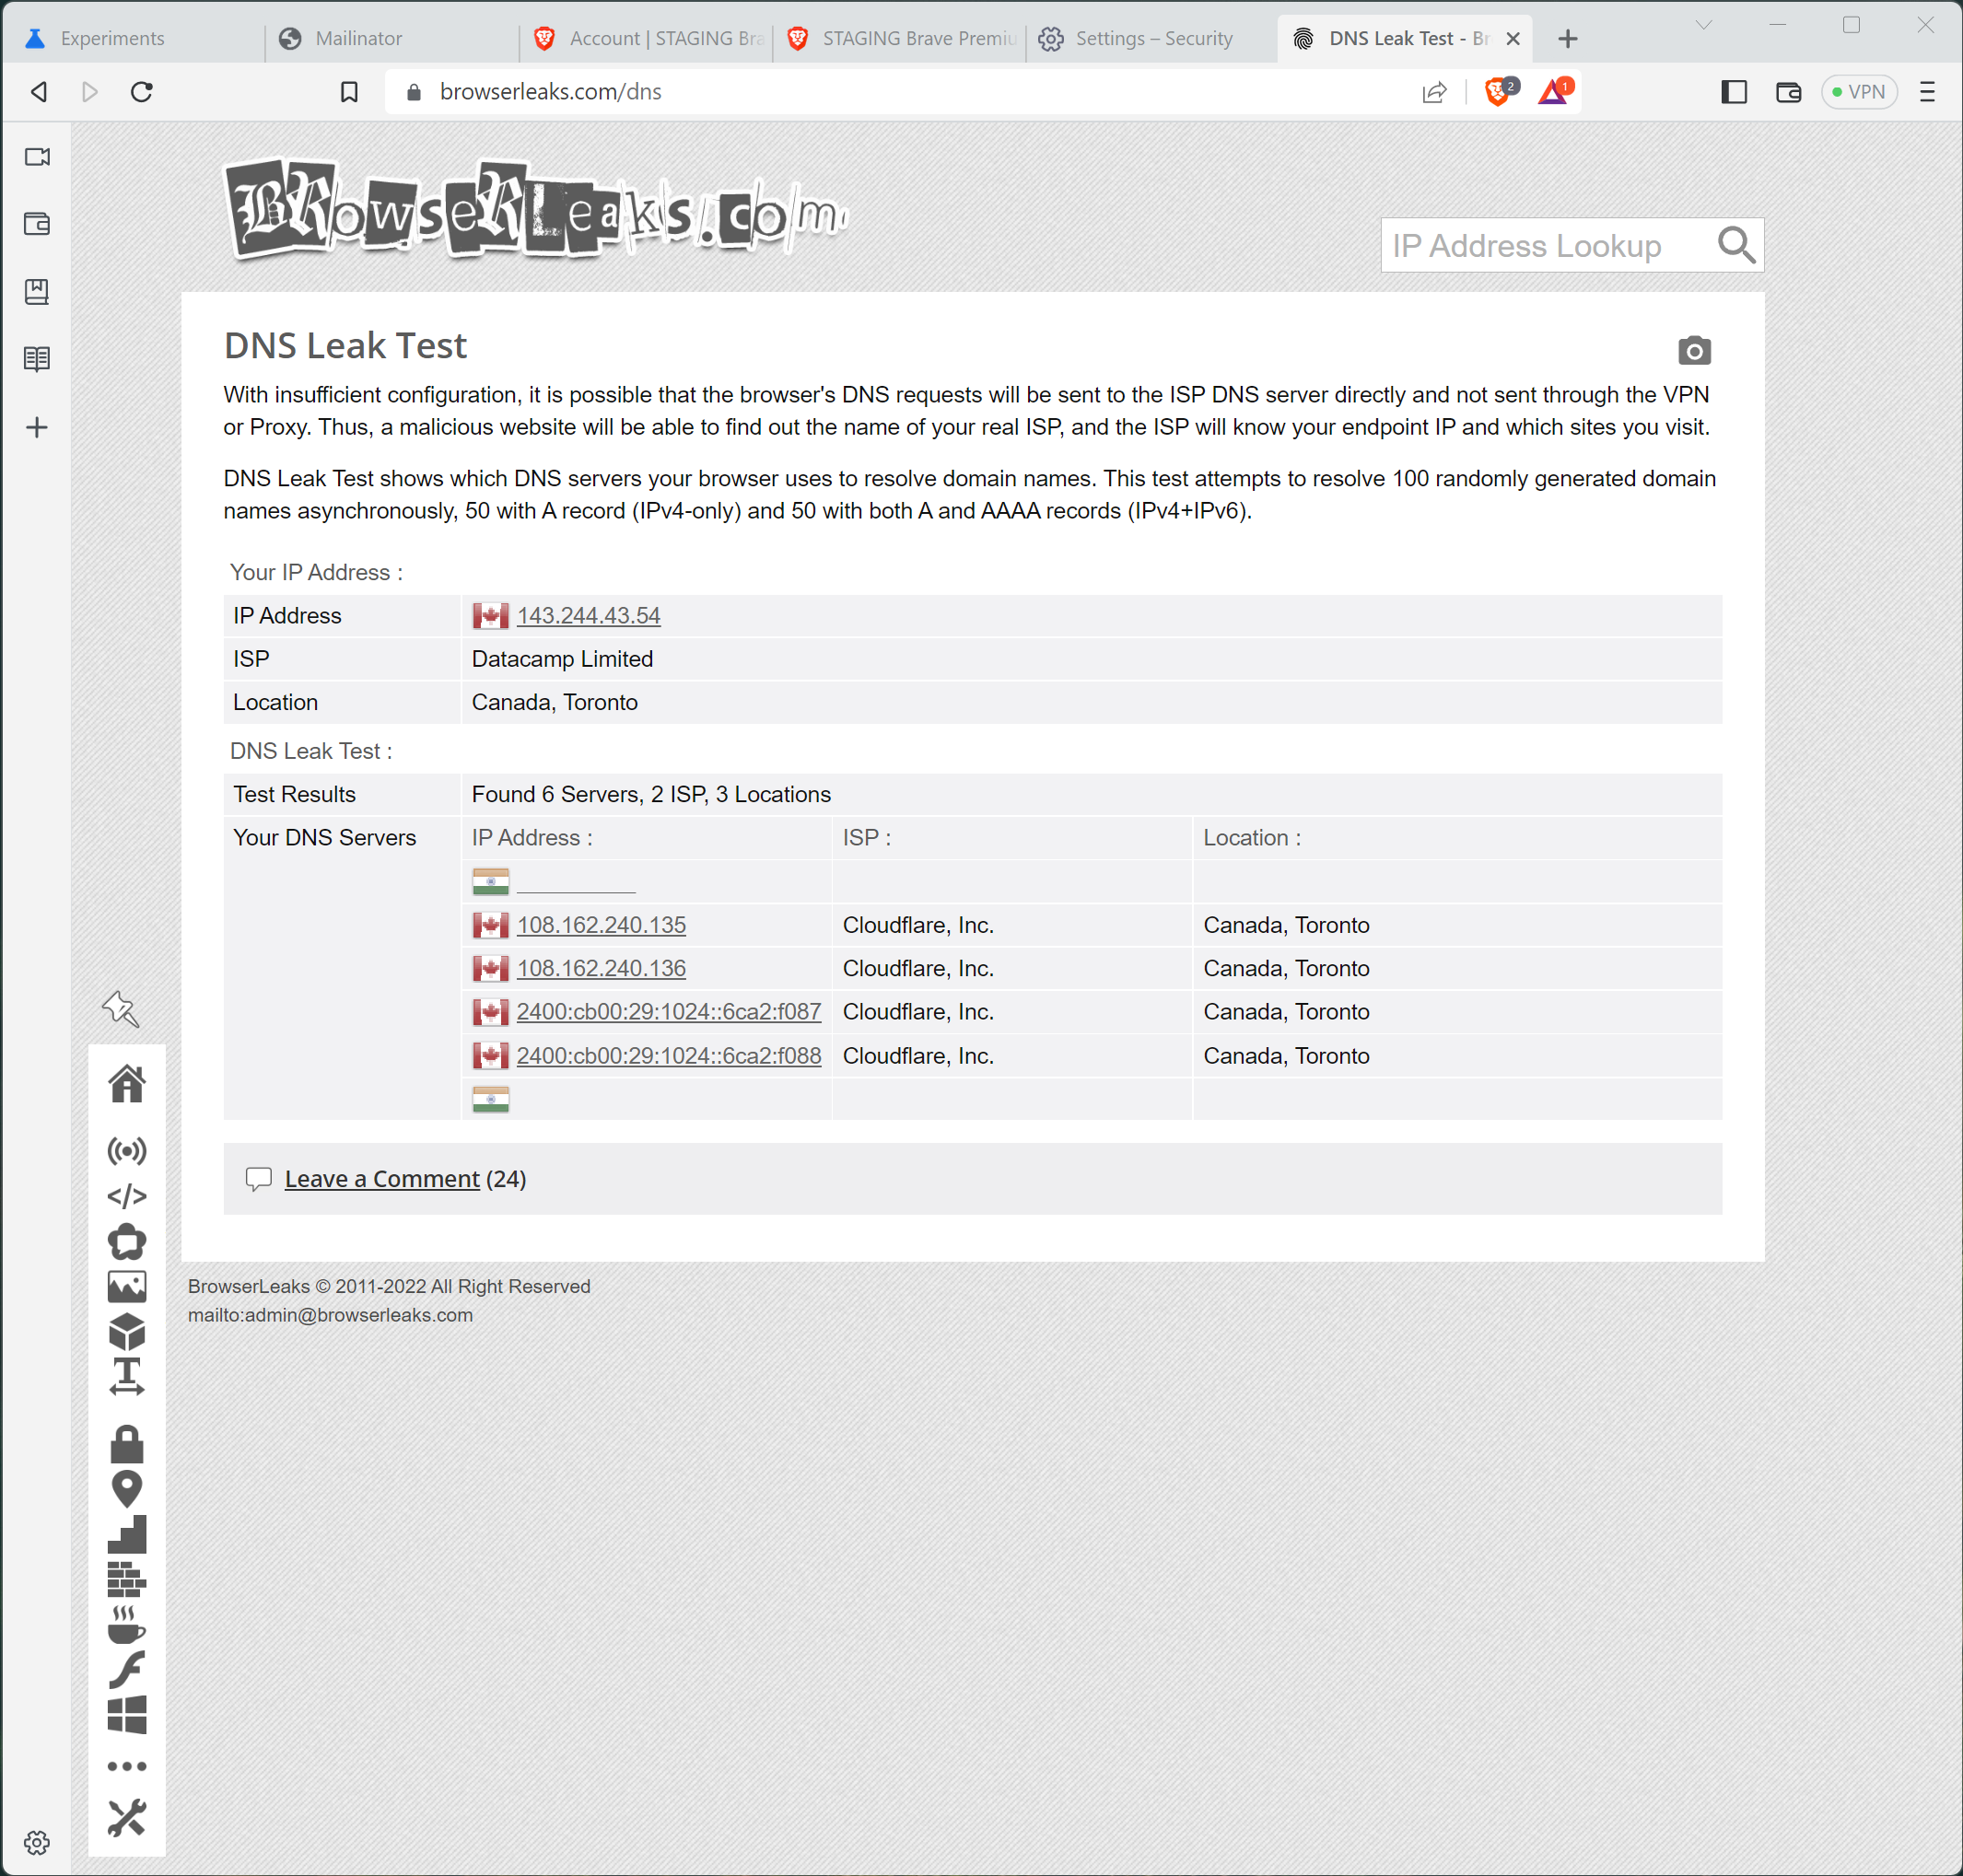1963x1876 pixels.
Task: Open the WebGL test cube icon
Action: tap(127, 1331)
